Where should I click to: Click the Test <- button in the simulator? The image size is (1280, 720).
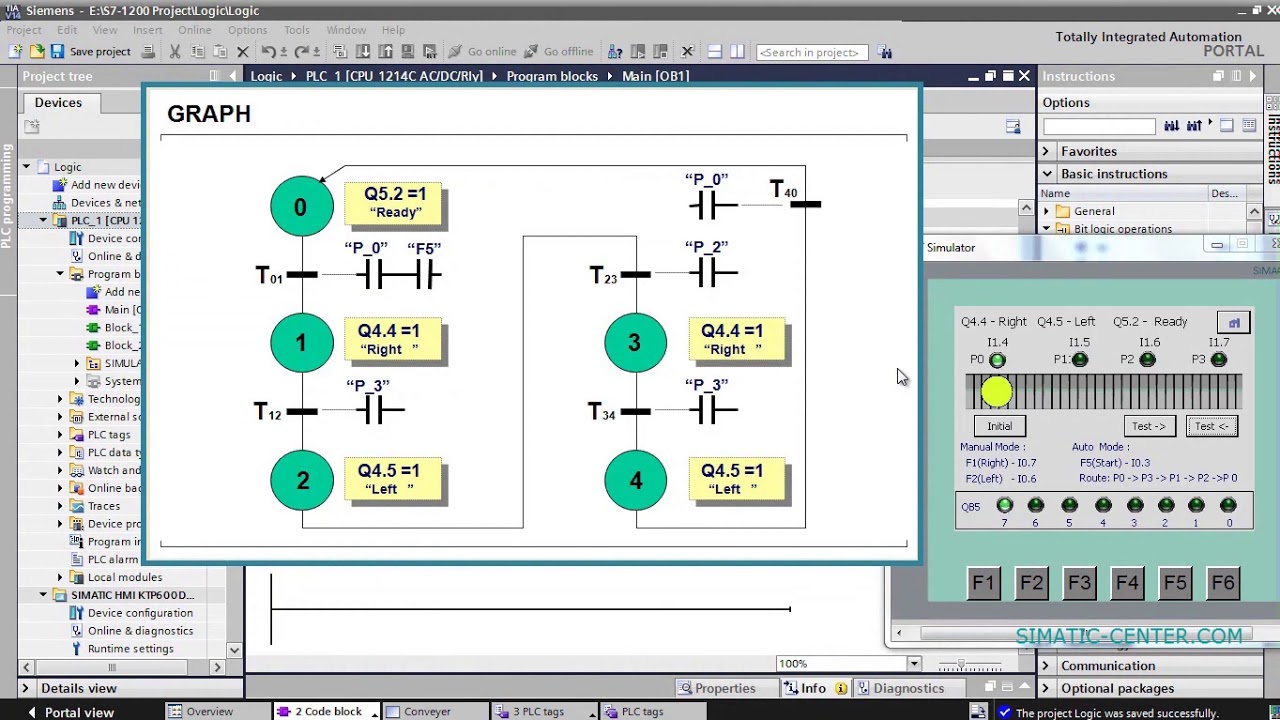(1211, 426)
